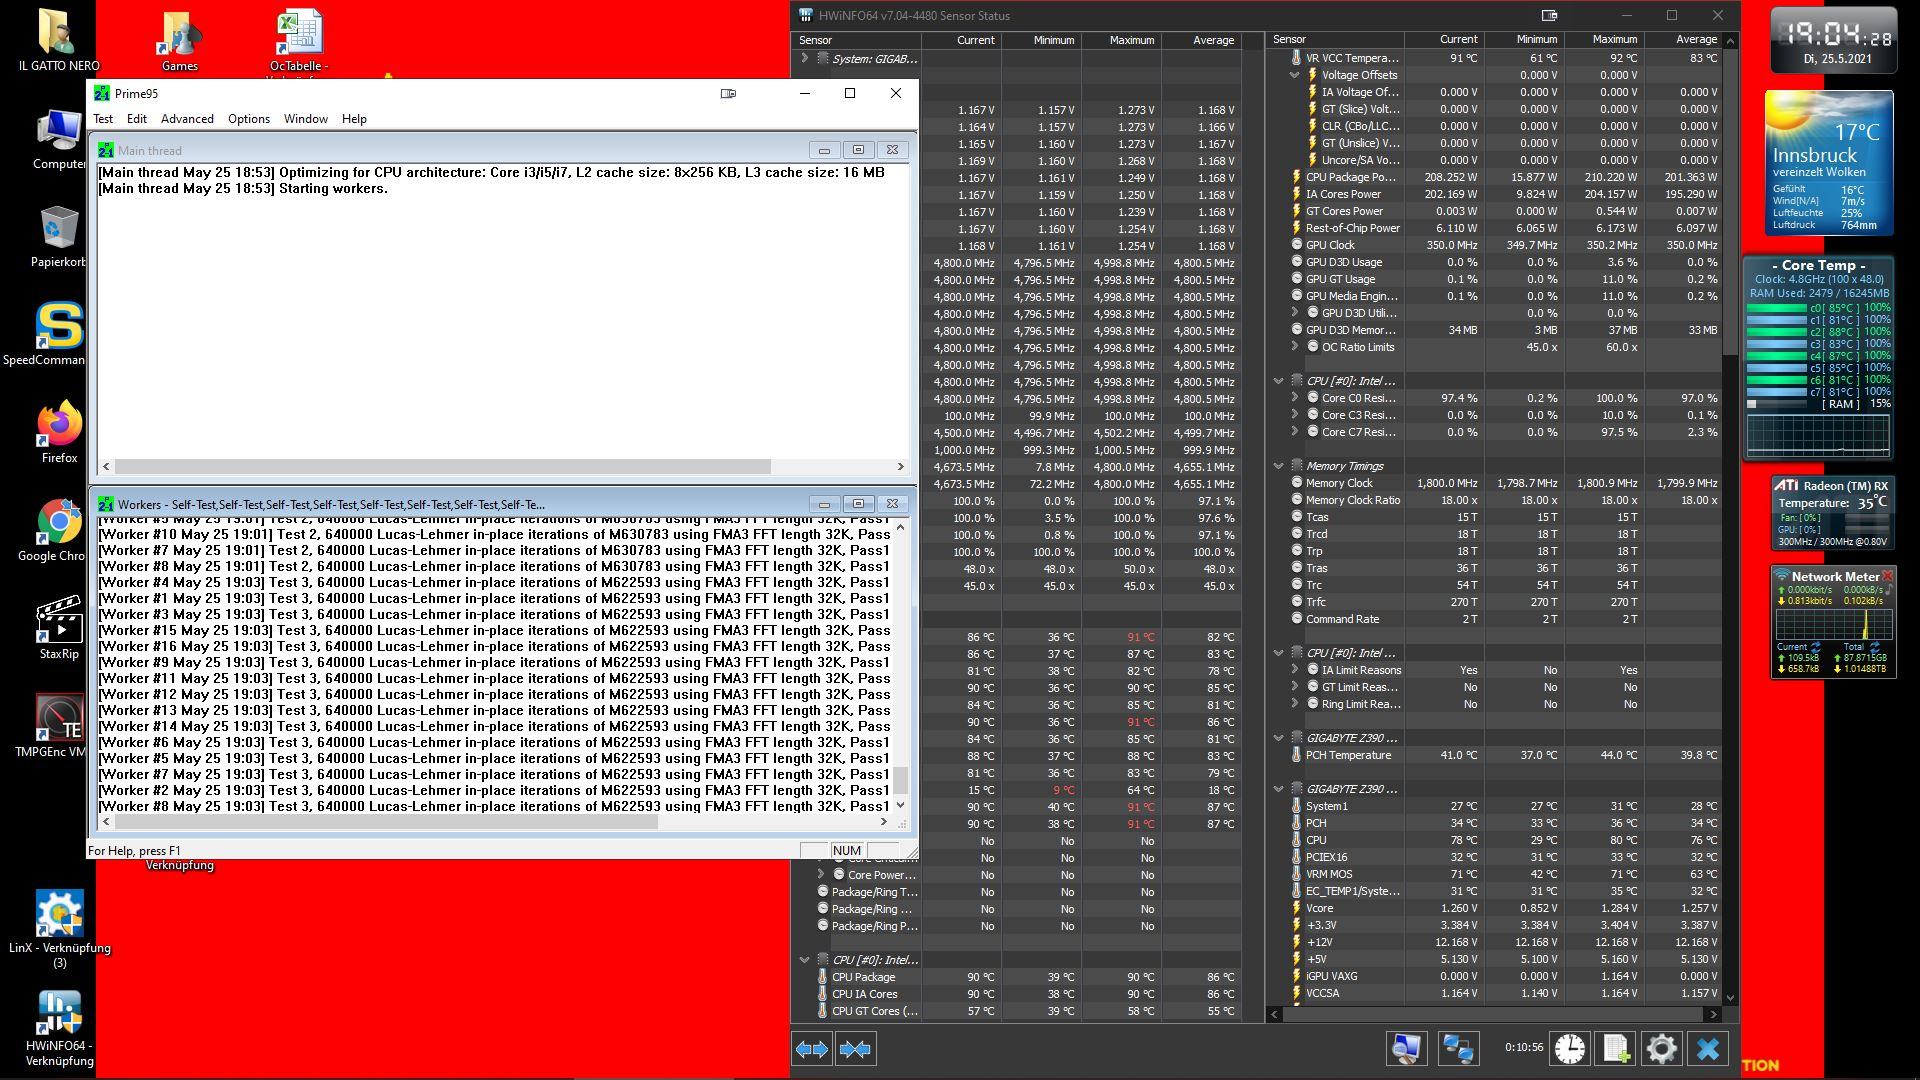Restore Workers child window button
1920x1080 pixels.
click(858, 504)
